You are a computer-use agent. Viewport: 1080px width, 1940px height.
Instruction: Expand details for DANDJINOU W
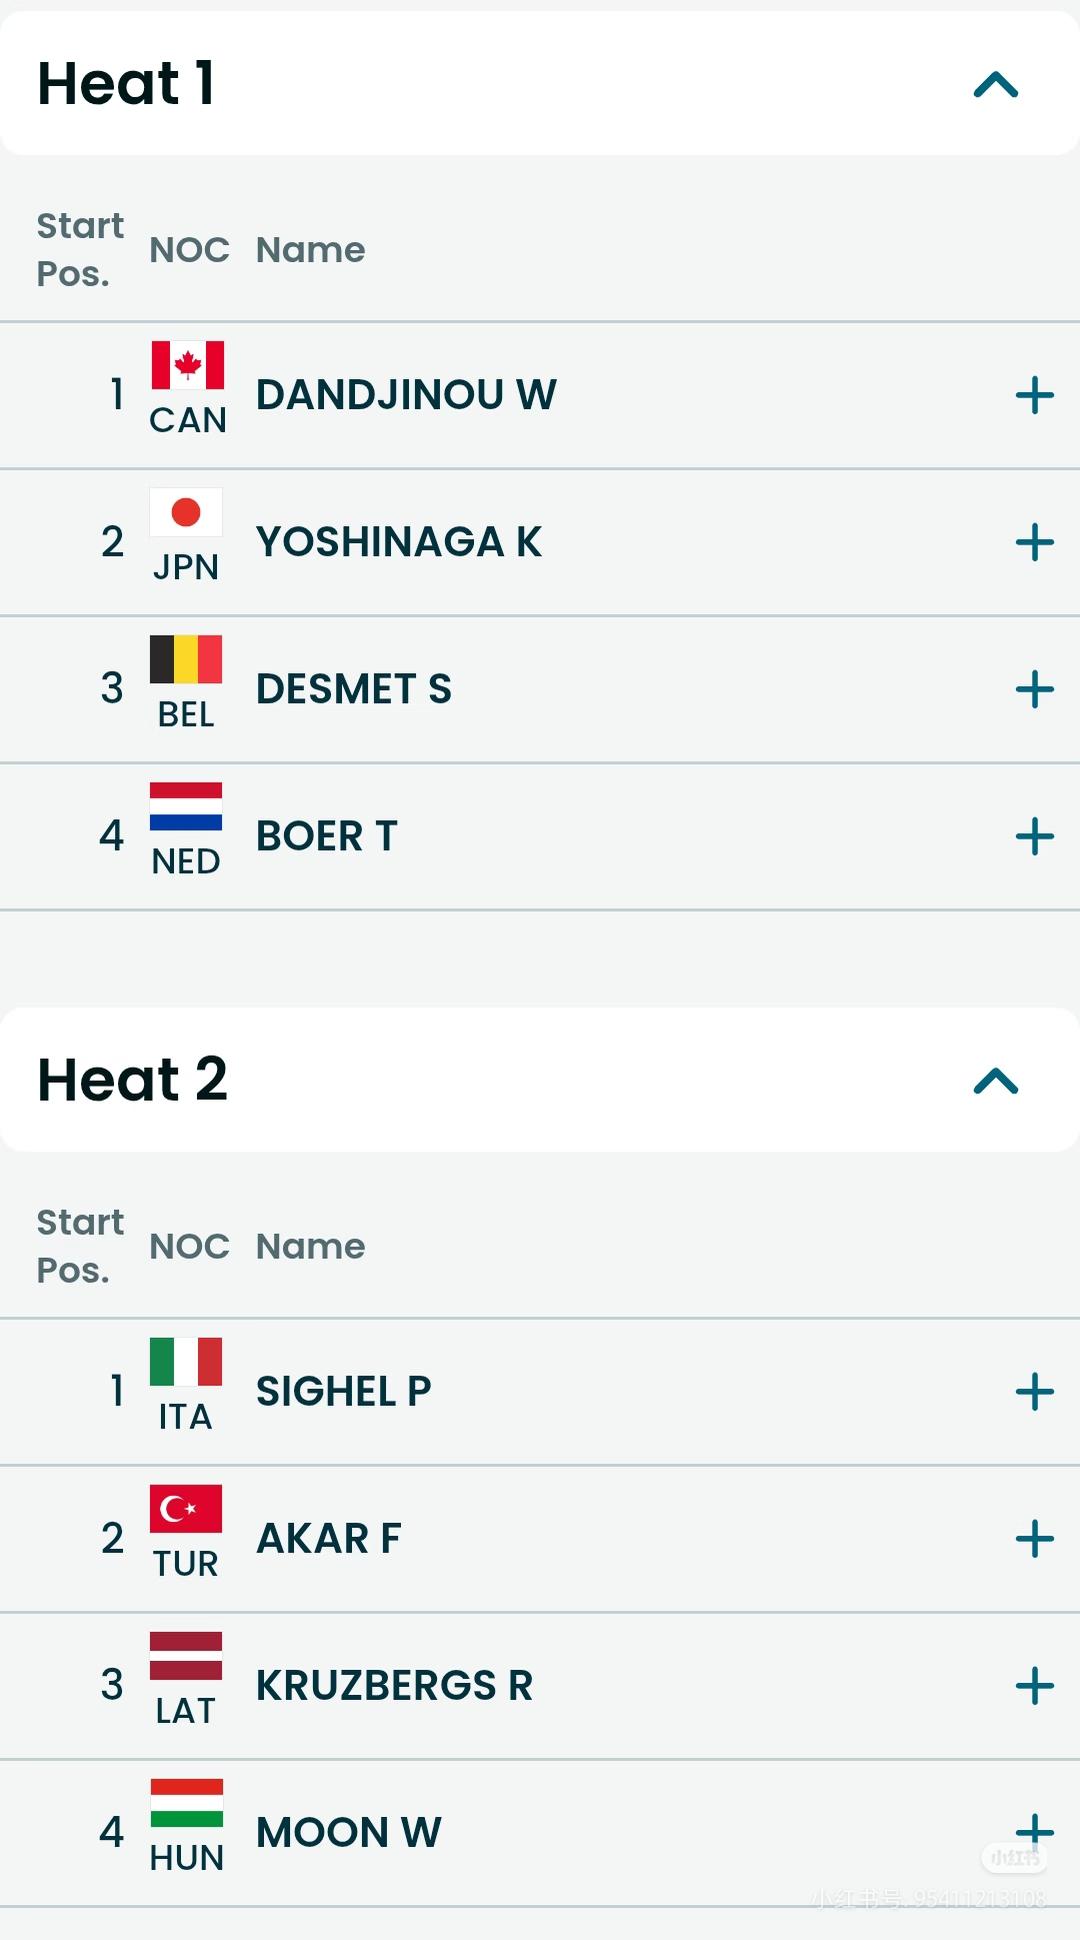point(1035,395)
